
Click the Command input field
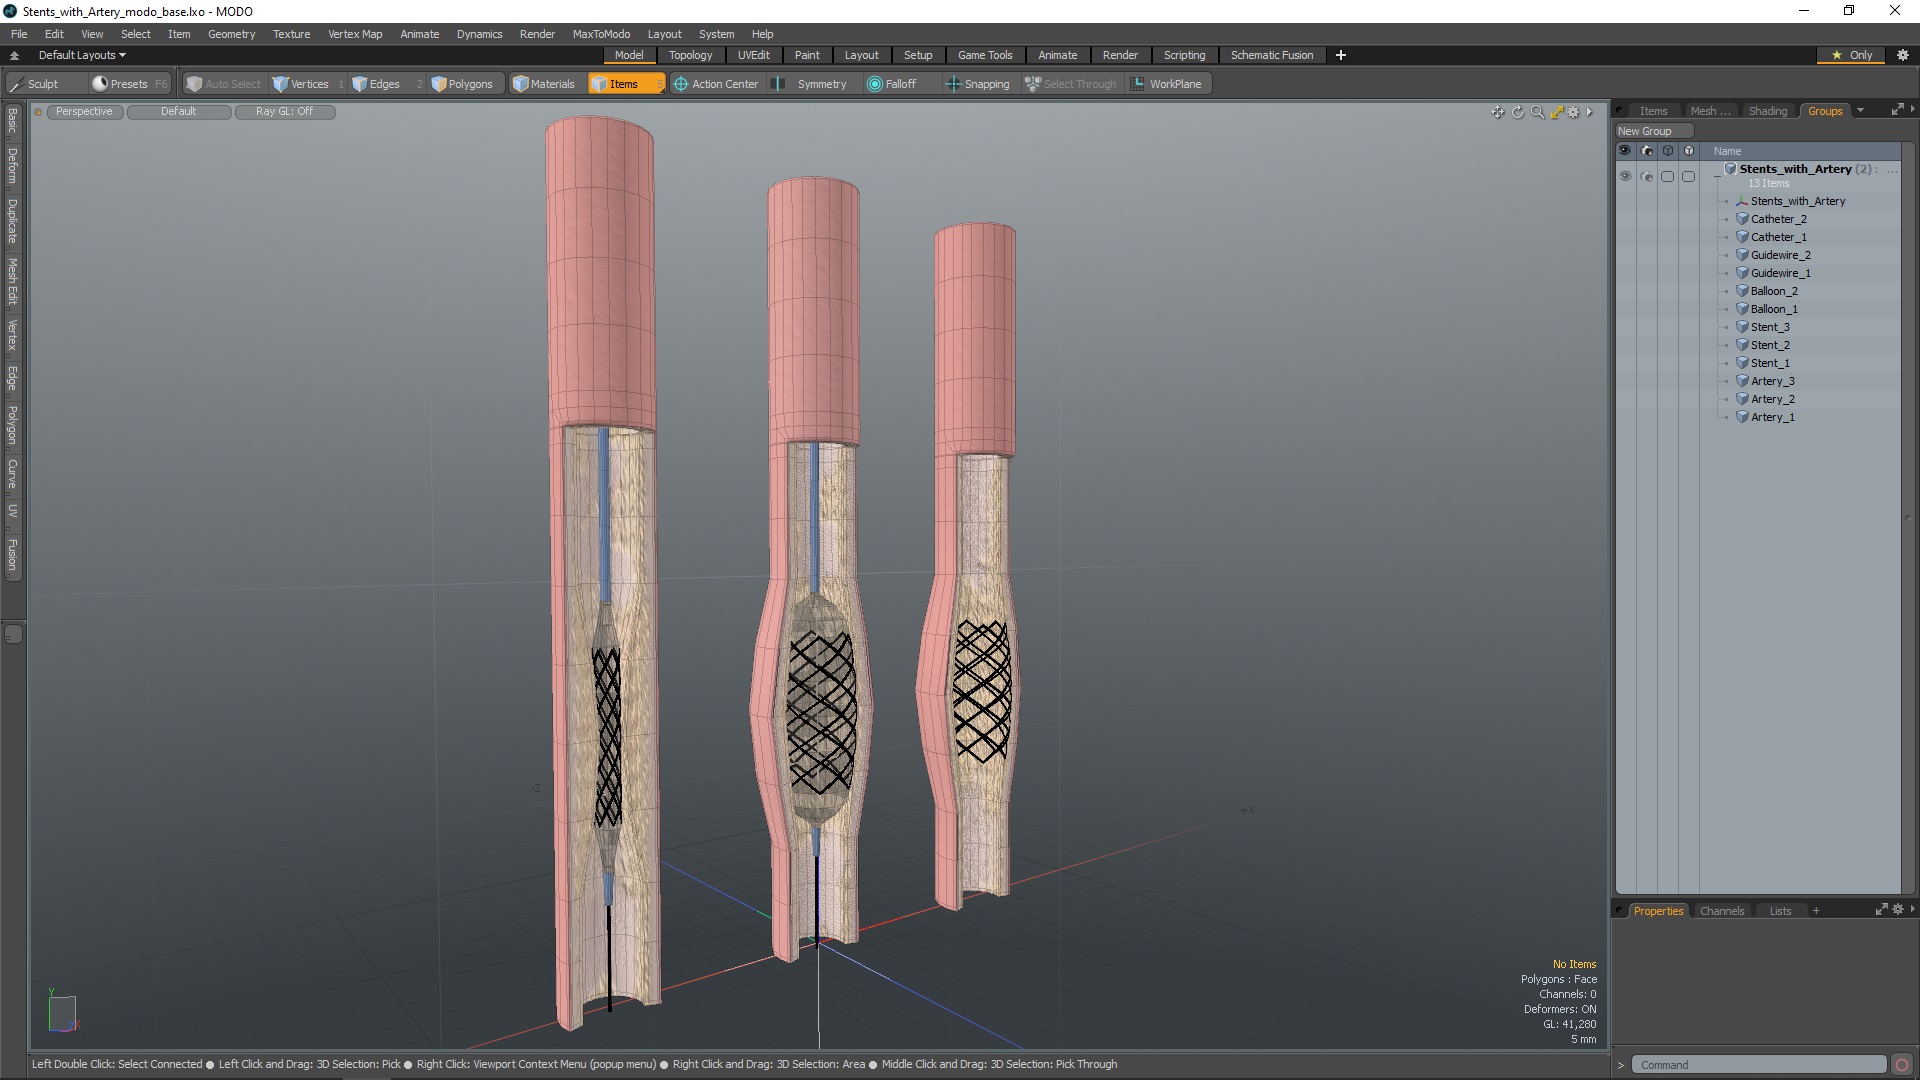tap(1758, 1065)
